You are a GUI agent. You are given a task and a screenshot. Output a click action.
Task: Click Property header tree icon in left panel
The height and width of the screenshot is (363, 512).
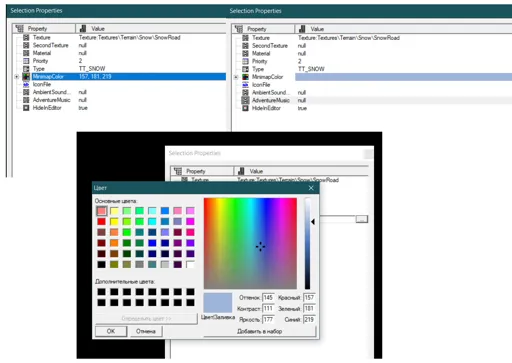point(20,28)
